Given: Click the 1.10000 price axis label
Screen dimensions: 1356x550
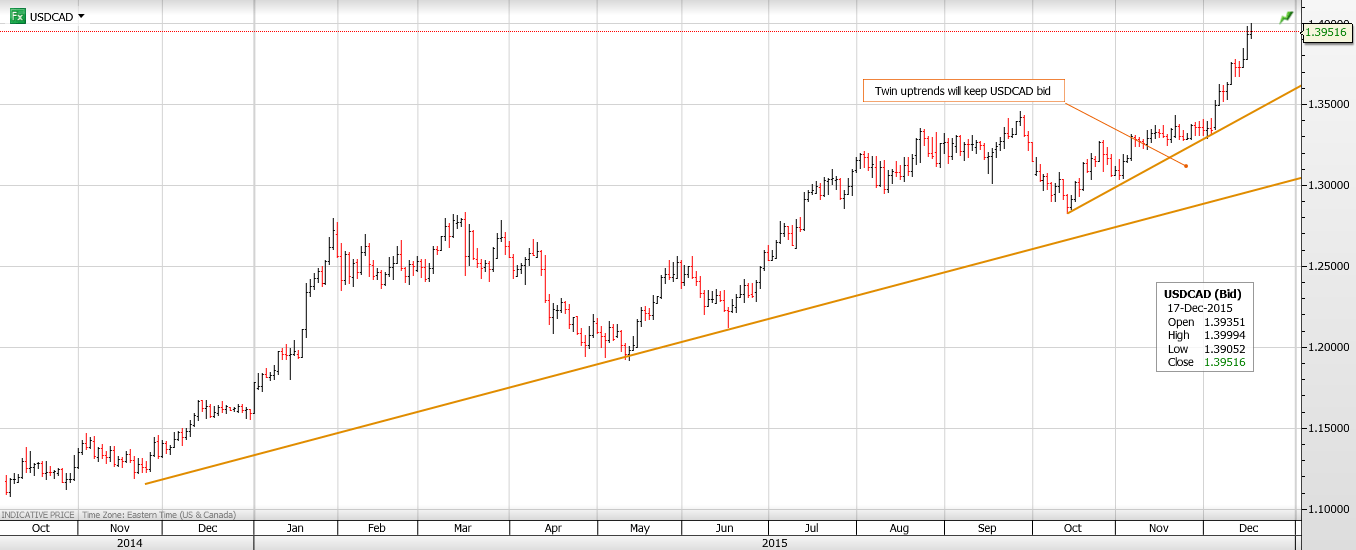Looking at the screenshot, I should 1328,509.
